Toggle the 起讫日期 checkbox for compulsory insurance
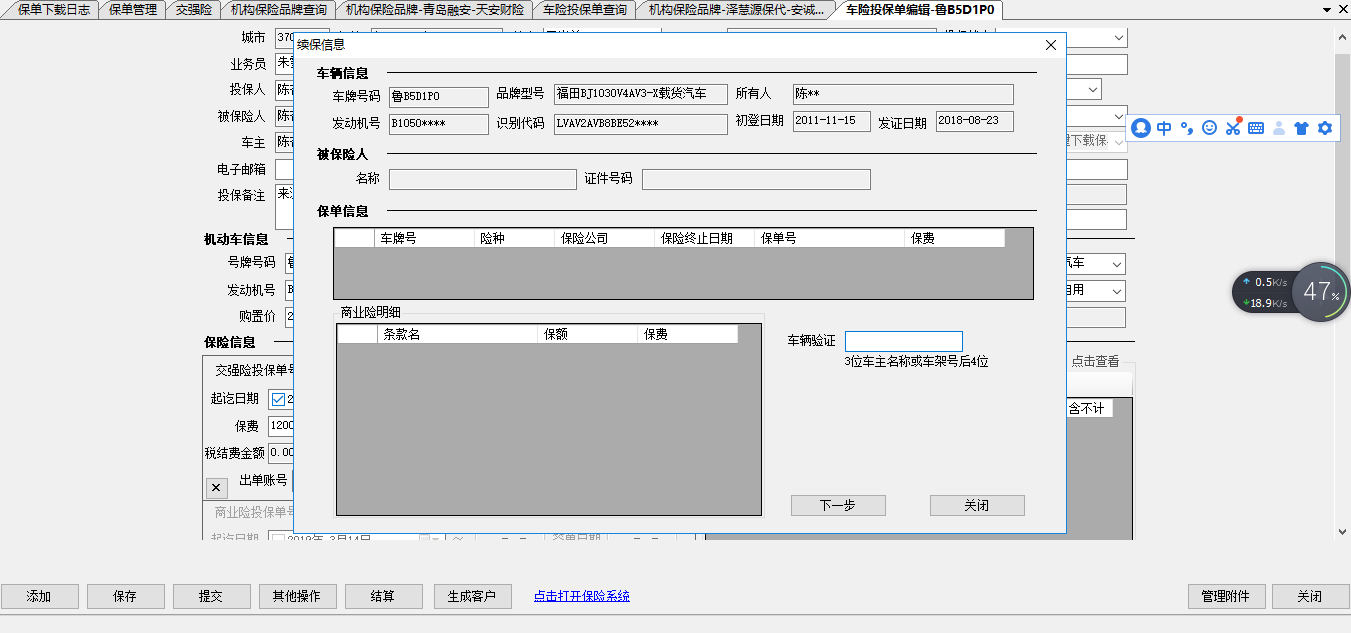Viewport: 1351px width, 633px height. tap(278, 399)
